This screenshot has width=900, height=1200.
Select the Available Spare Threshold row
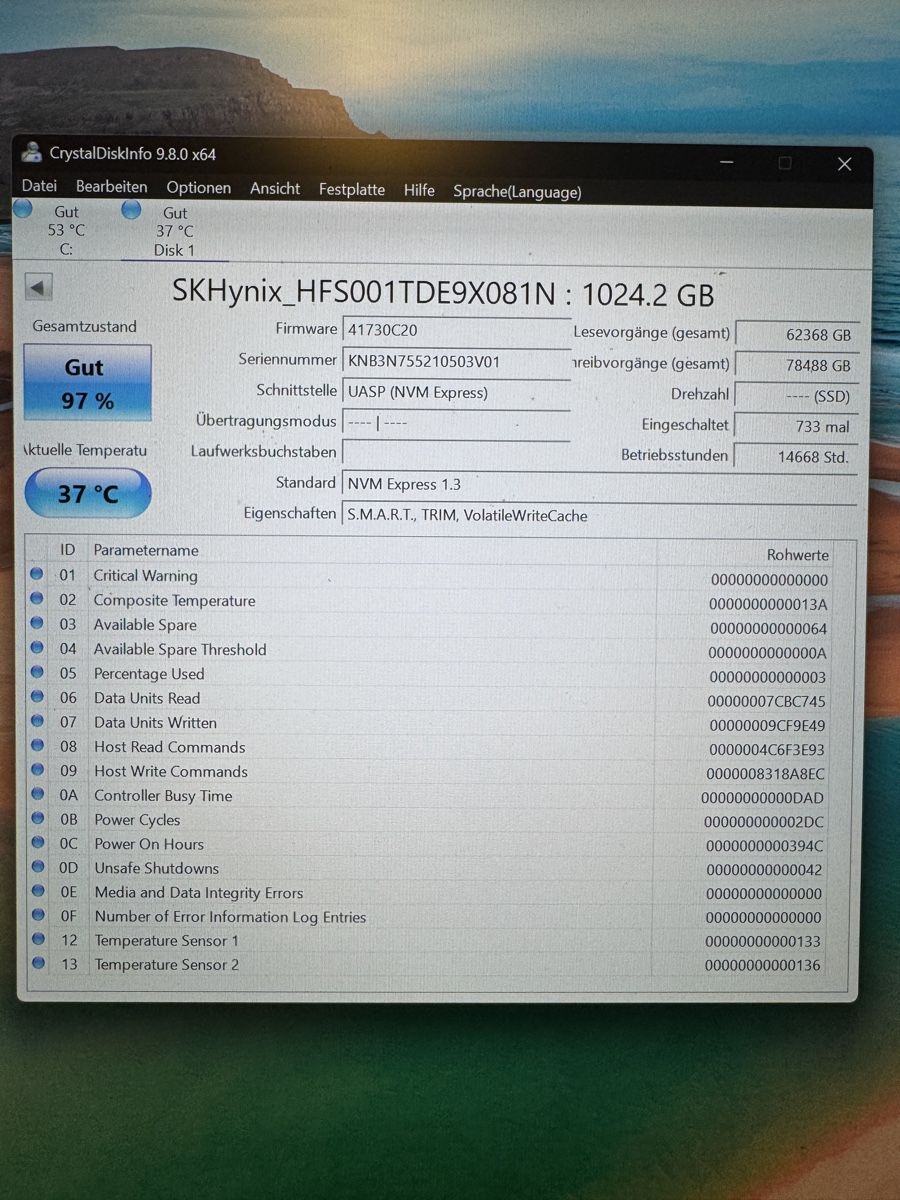430,651
